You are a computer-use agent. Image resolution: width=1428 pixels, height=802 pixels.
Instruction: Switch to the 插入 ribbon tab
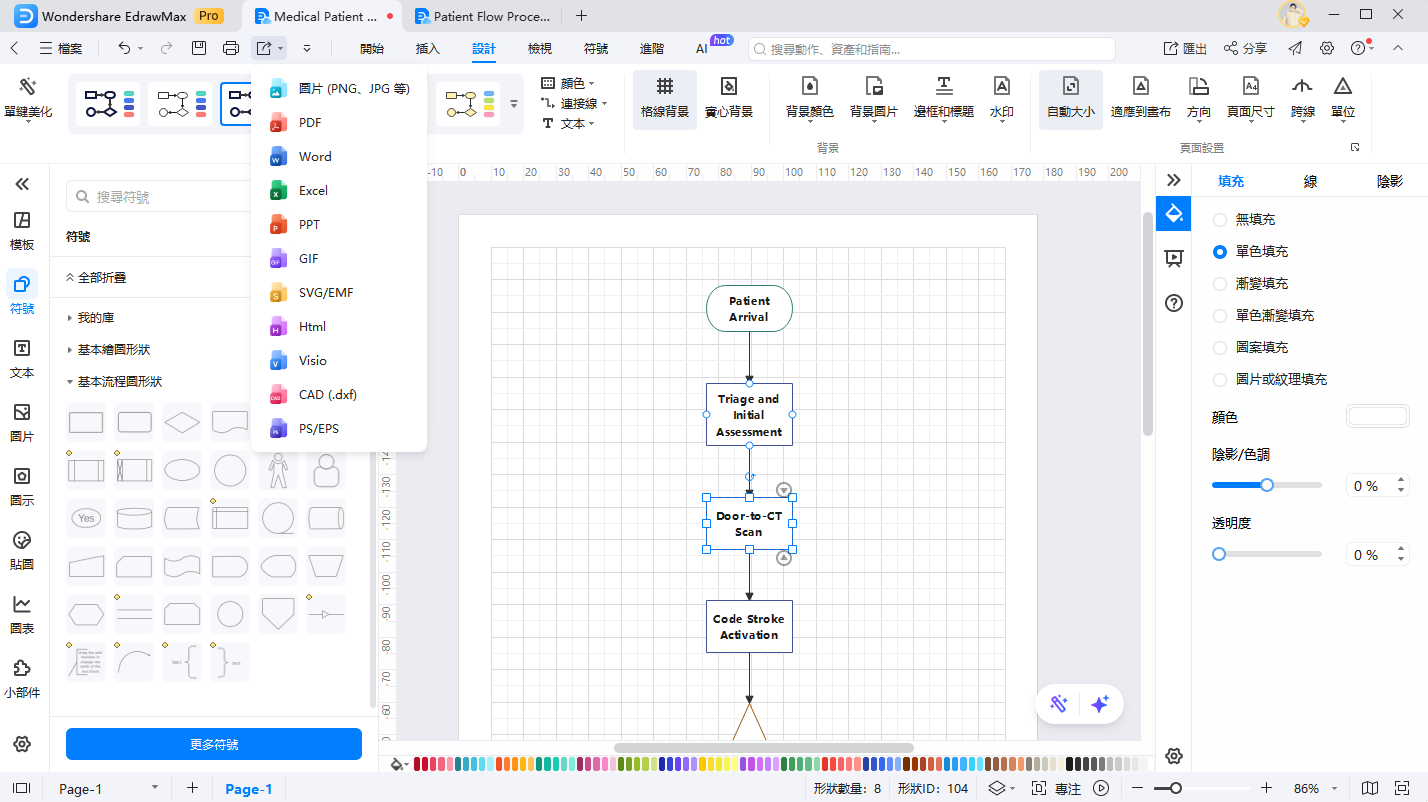[x=428, y=49]
